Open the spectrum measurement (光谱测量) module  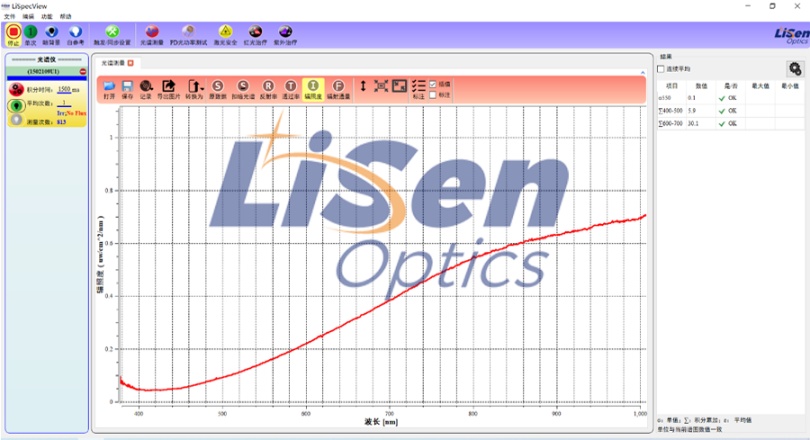click(152, 35)
